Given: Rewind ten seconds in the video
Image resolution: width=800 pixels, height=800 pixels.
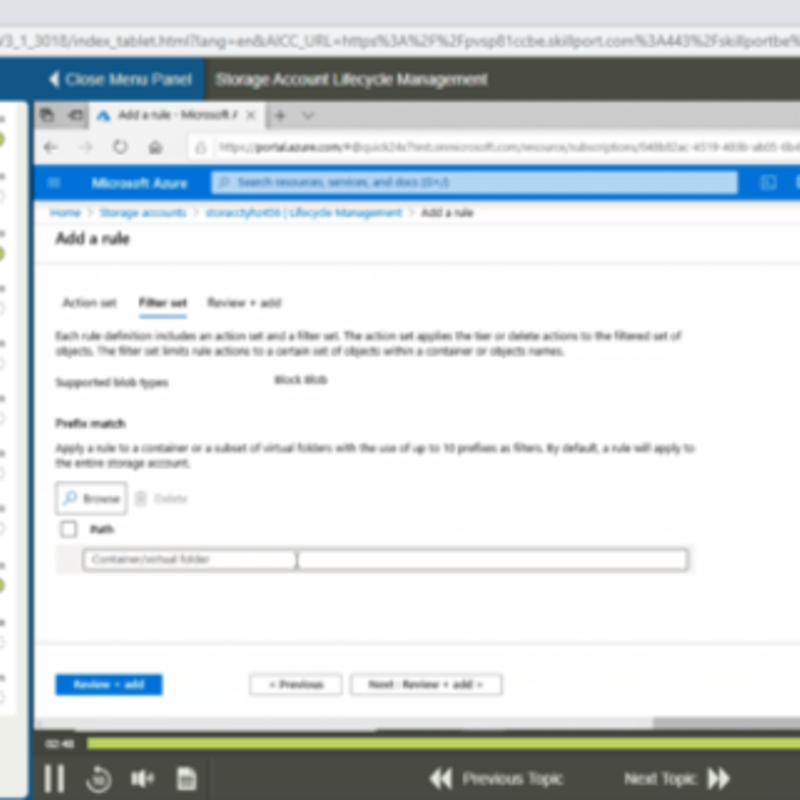Looking at the screenshot, I should coord(99,779).
